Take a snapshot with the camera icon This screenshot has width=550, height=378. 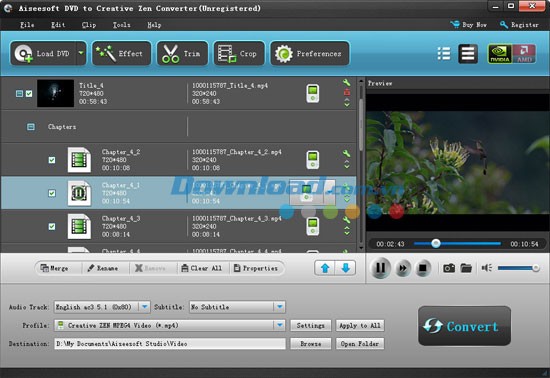[x=449, y=268]
